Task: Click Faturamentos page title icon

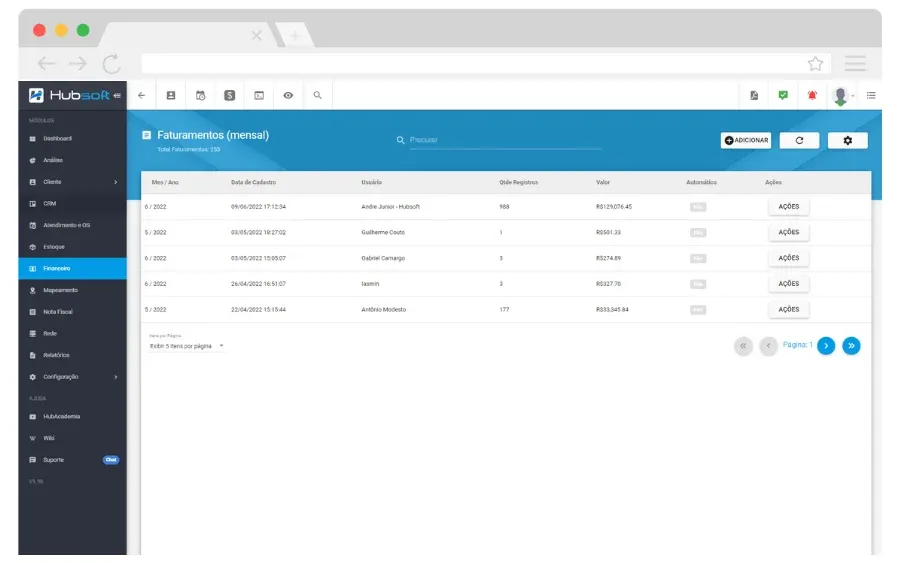Action: pyautogui.click(x=146, y=135)
